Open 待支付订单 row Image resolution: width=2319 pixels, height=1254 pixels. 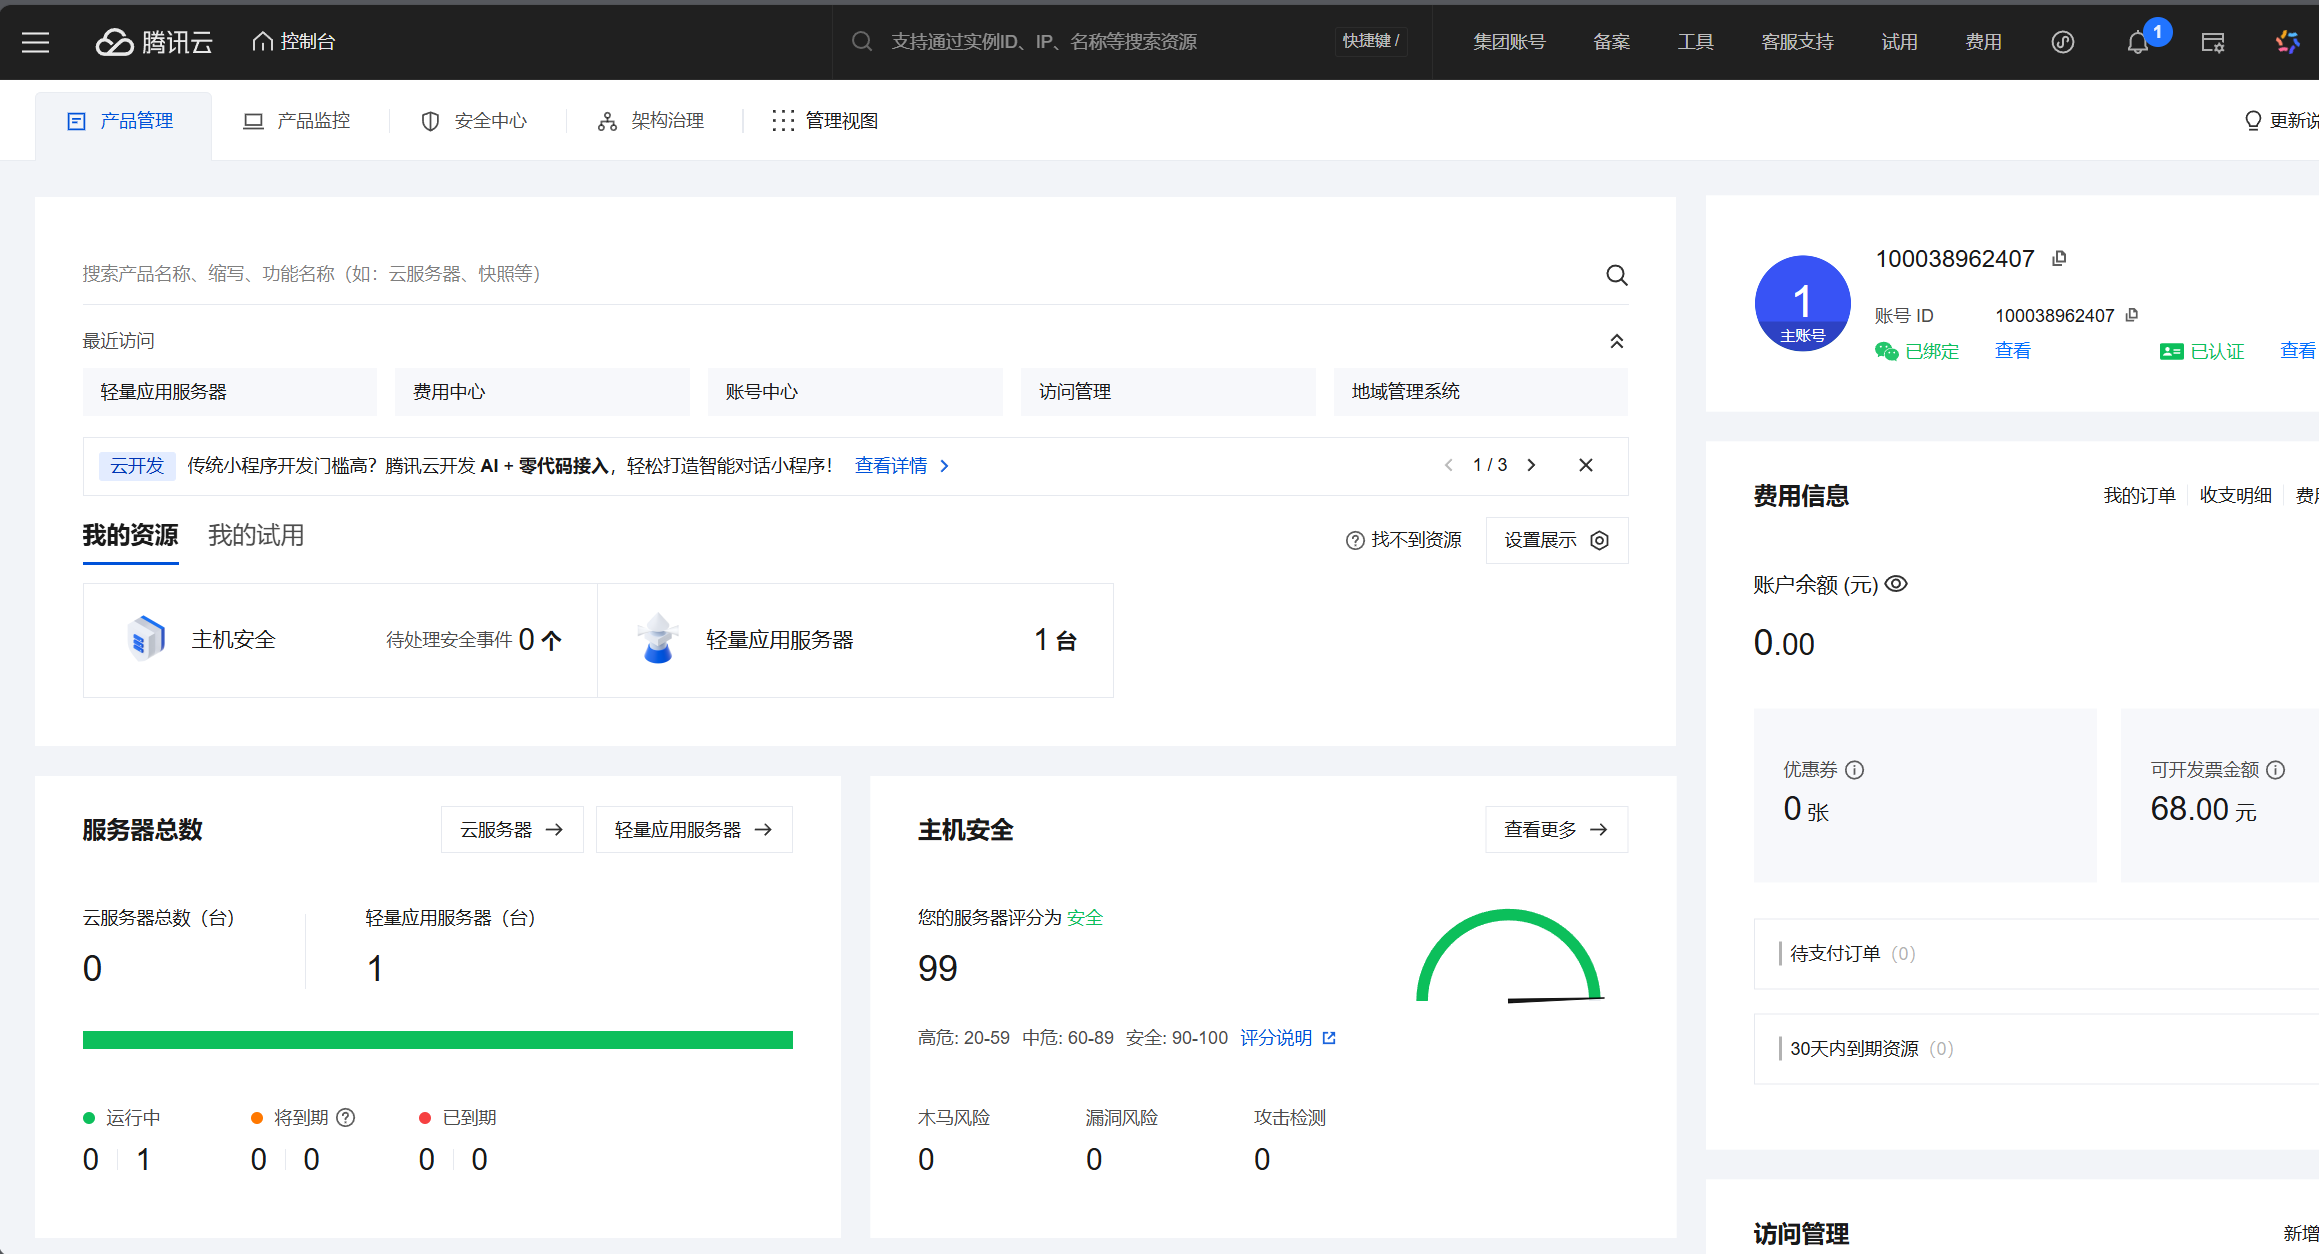[x=2036, y=954]
